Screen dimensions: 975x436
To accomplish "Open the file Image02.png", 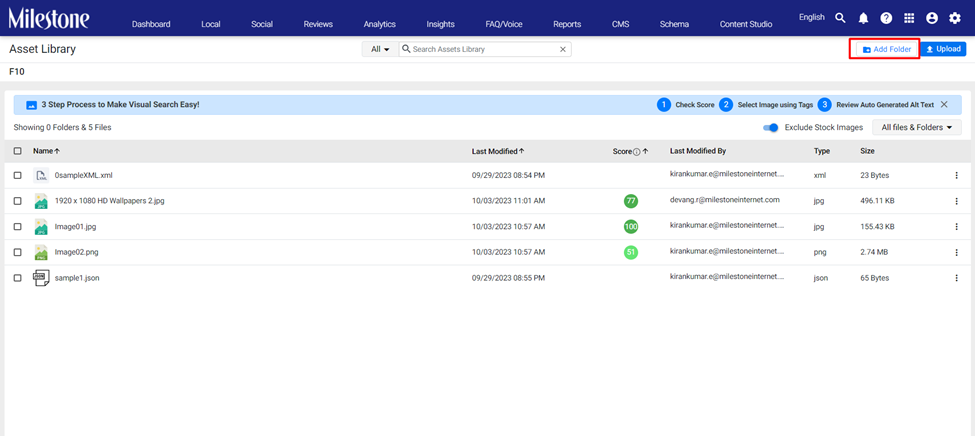I will point(76,253).
